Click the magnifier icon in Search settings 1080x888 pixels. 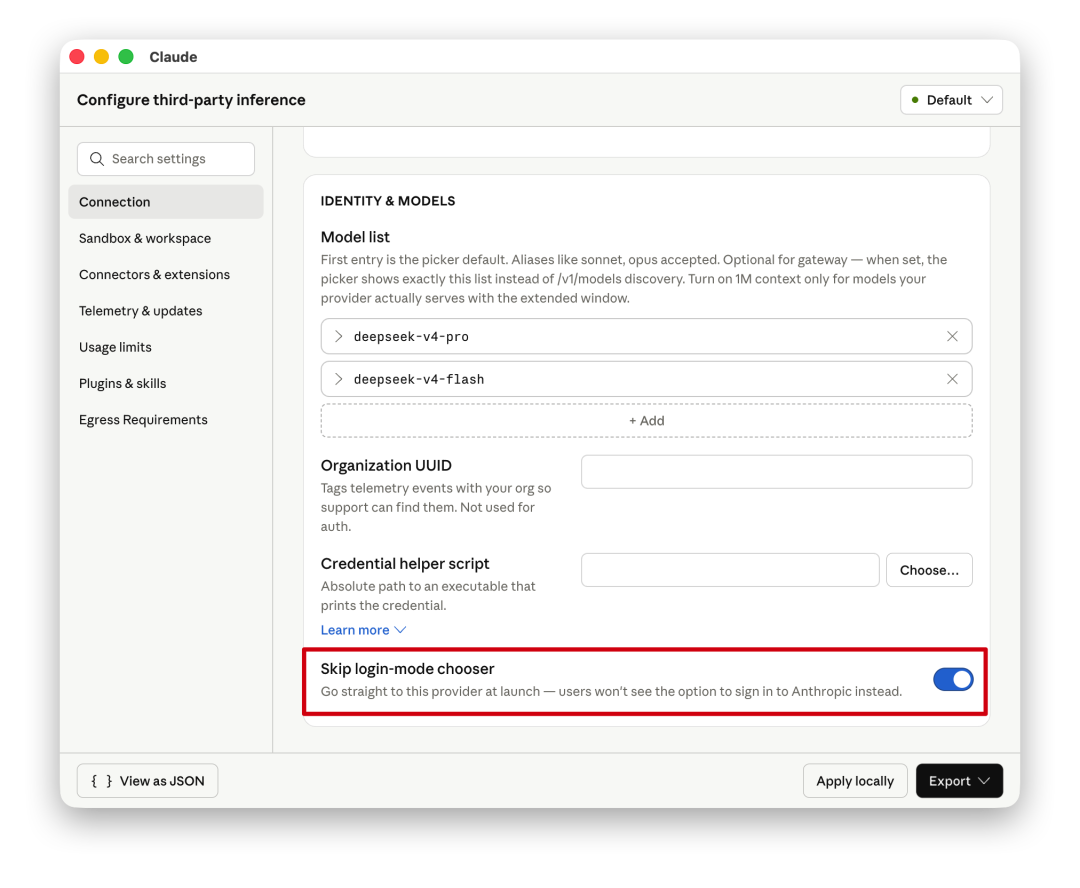(x=97, y=159)
